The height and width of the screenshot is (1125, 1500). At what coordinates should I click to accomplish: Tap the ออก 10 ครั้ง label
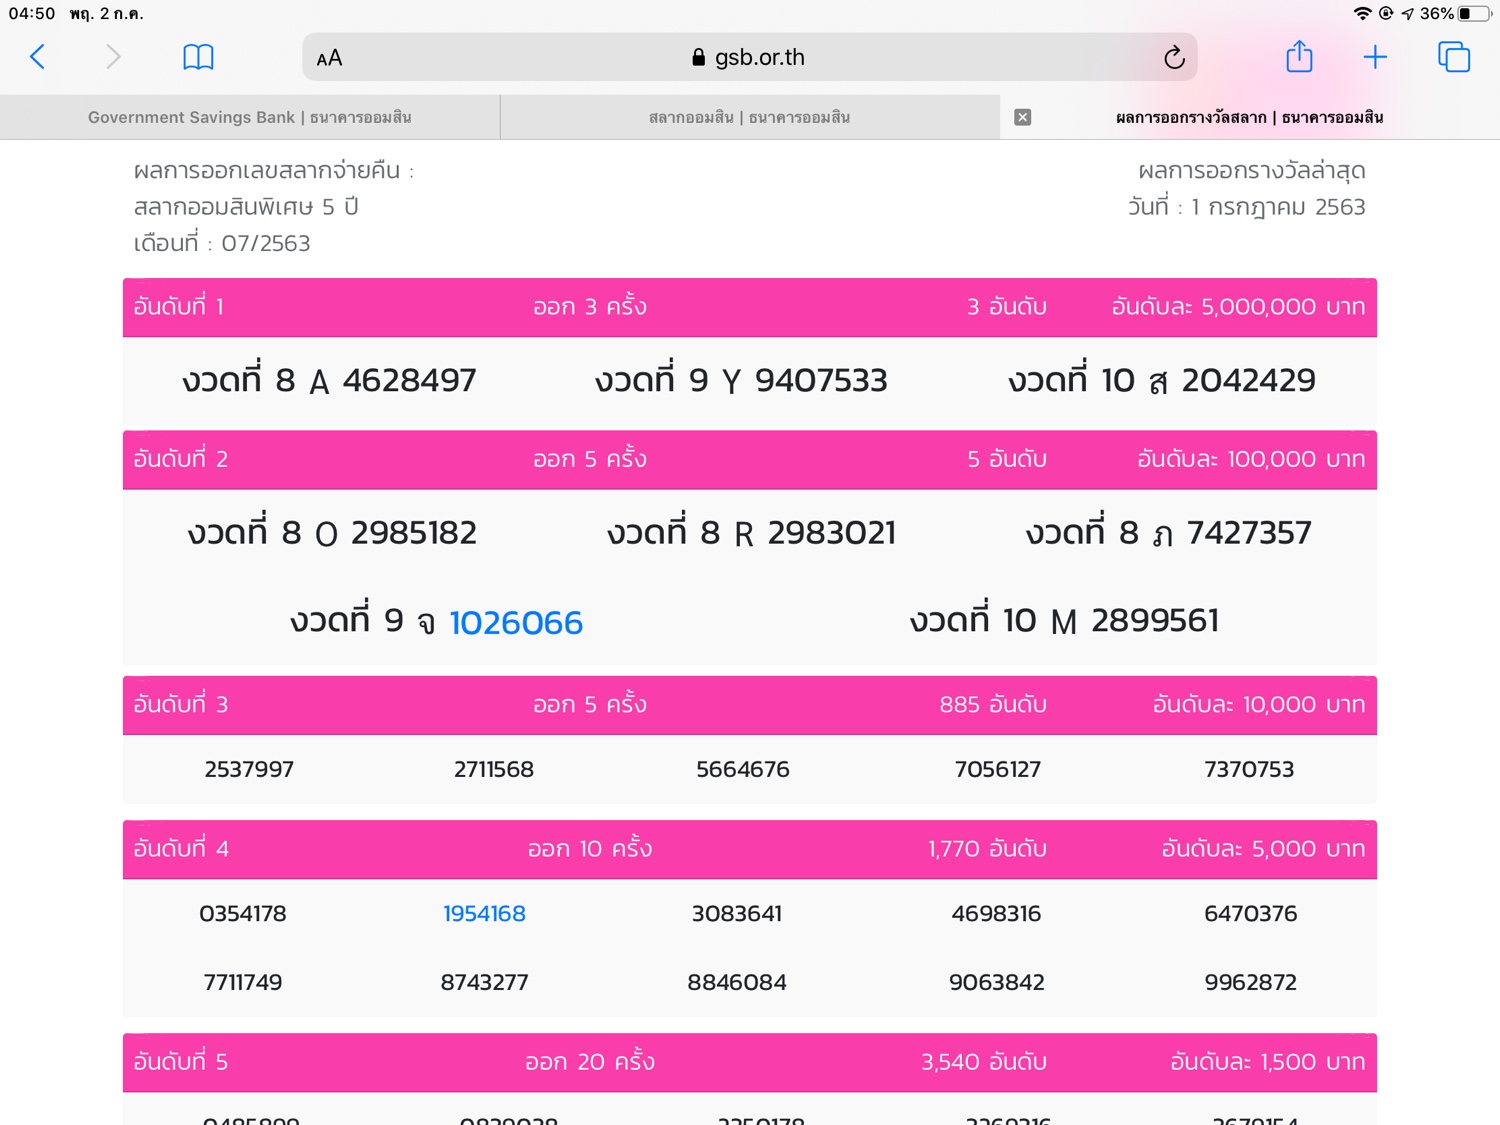click(590, 848)
